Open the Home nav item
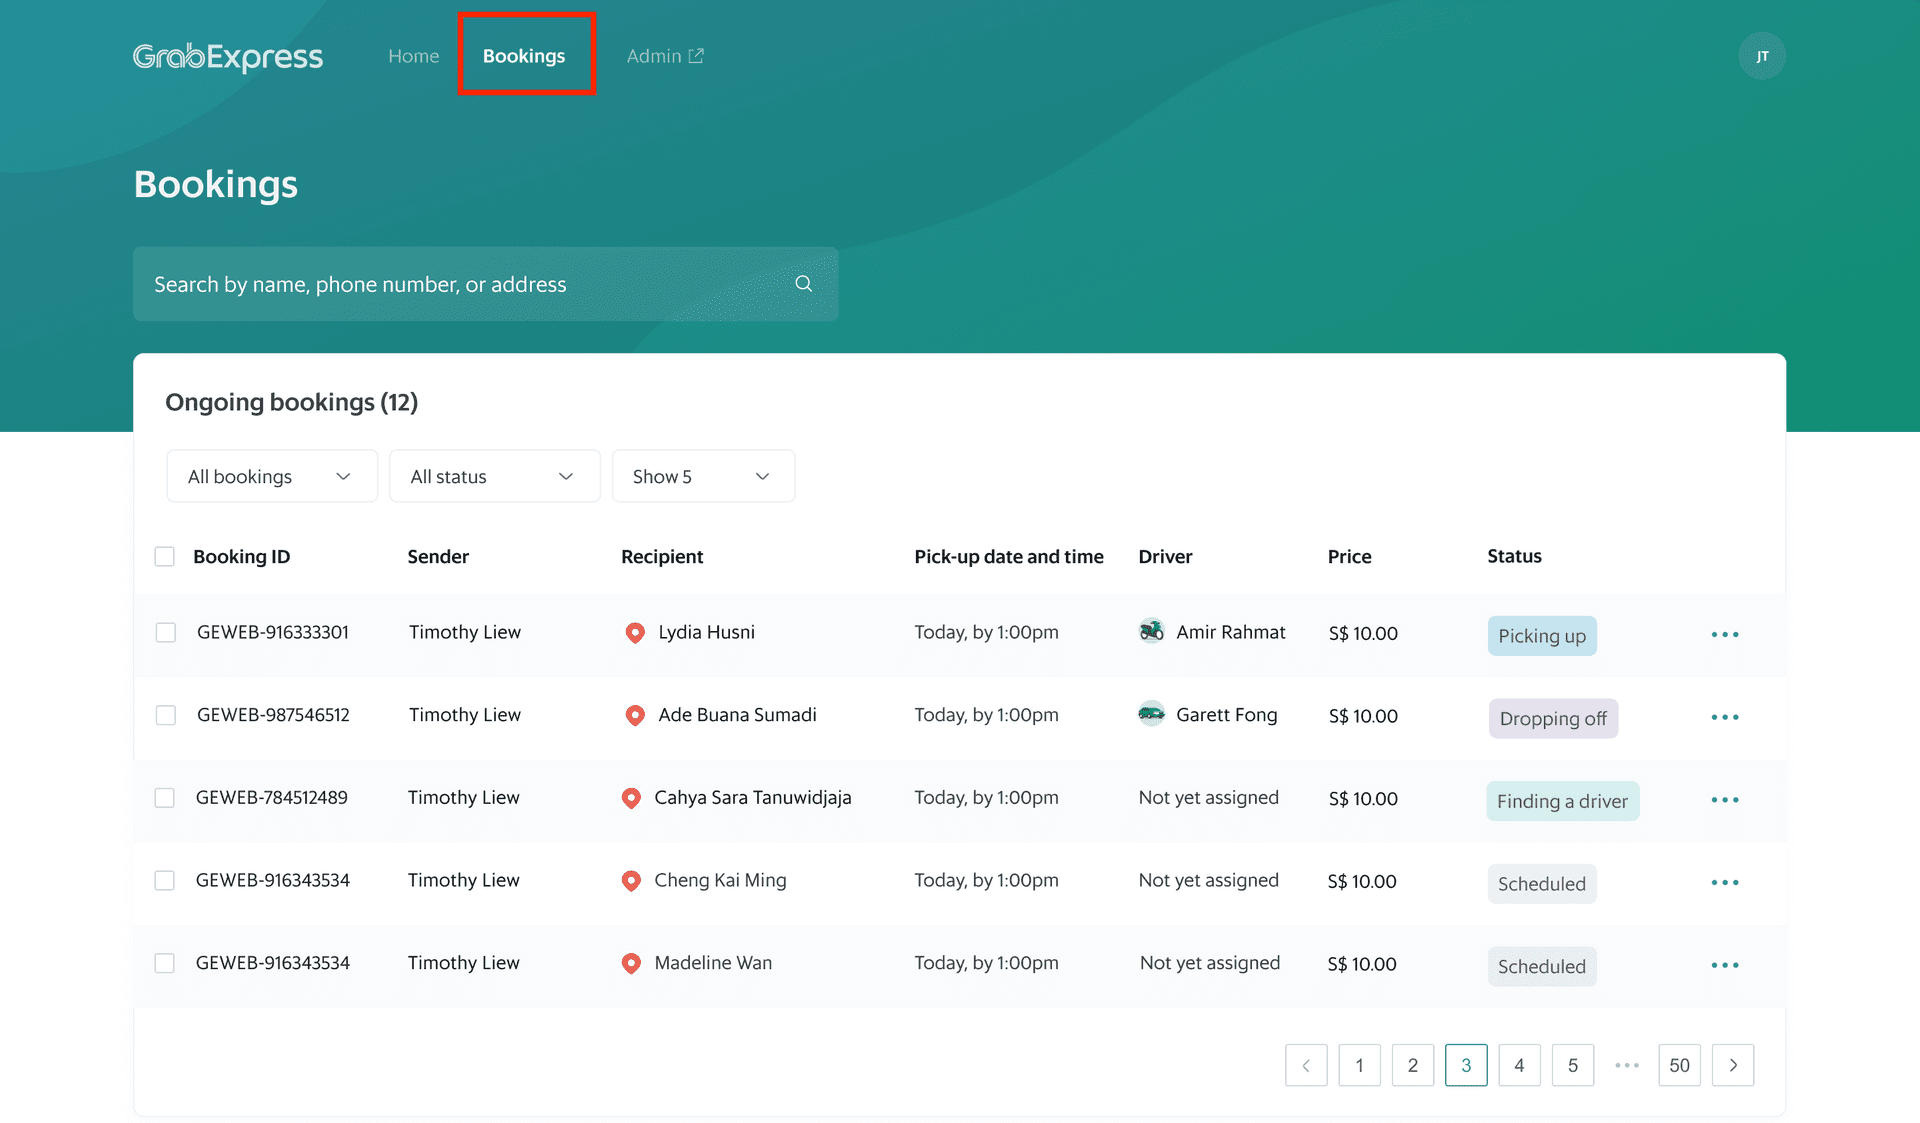The height and width of the screenshot is (1123, 1920). click(413, 57)
